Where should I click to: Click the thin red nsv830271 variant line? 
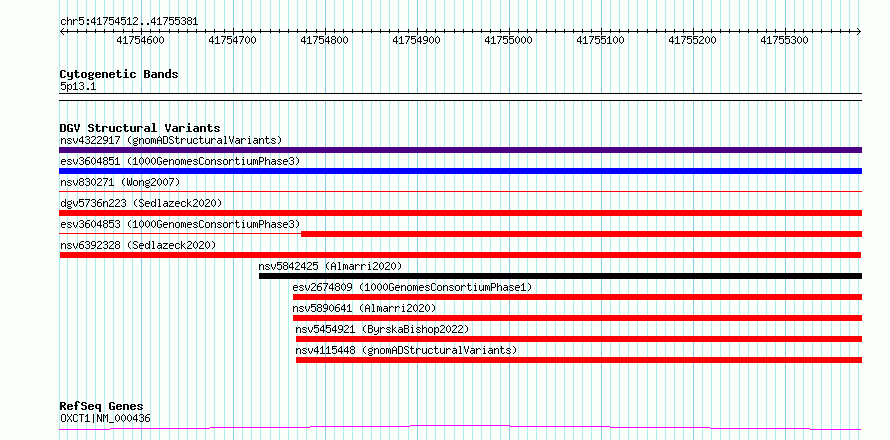pos(460,192)
